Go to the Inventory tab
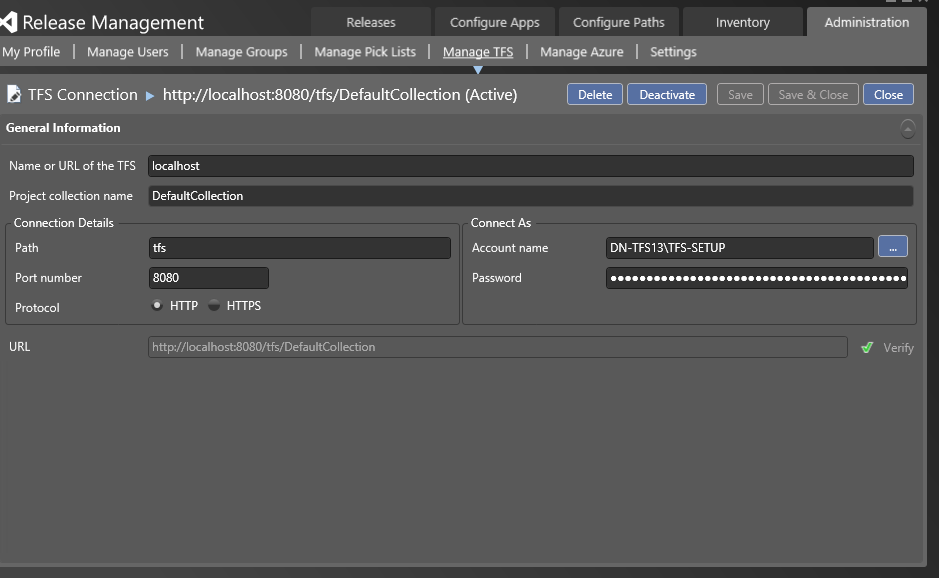The height and width of the screenshot is (578, 939). point(742,22)
